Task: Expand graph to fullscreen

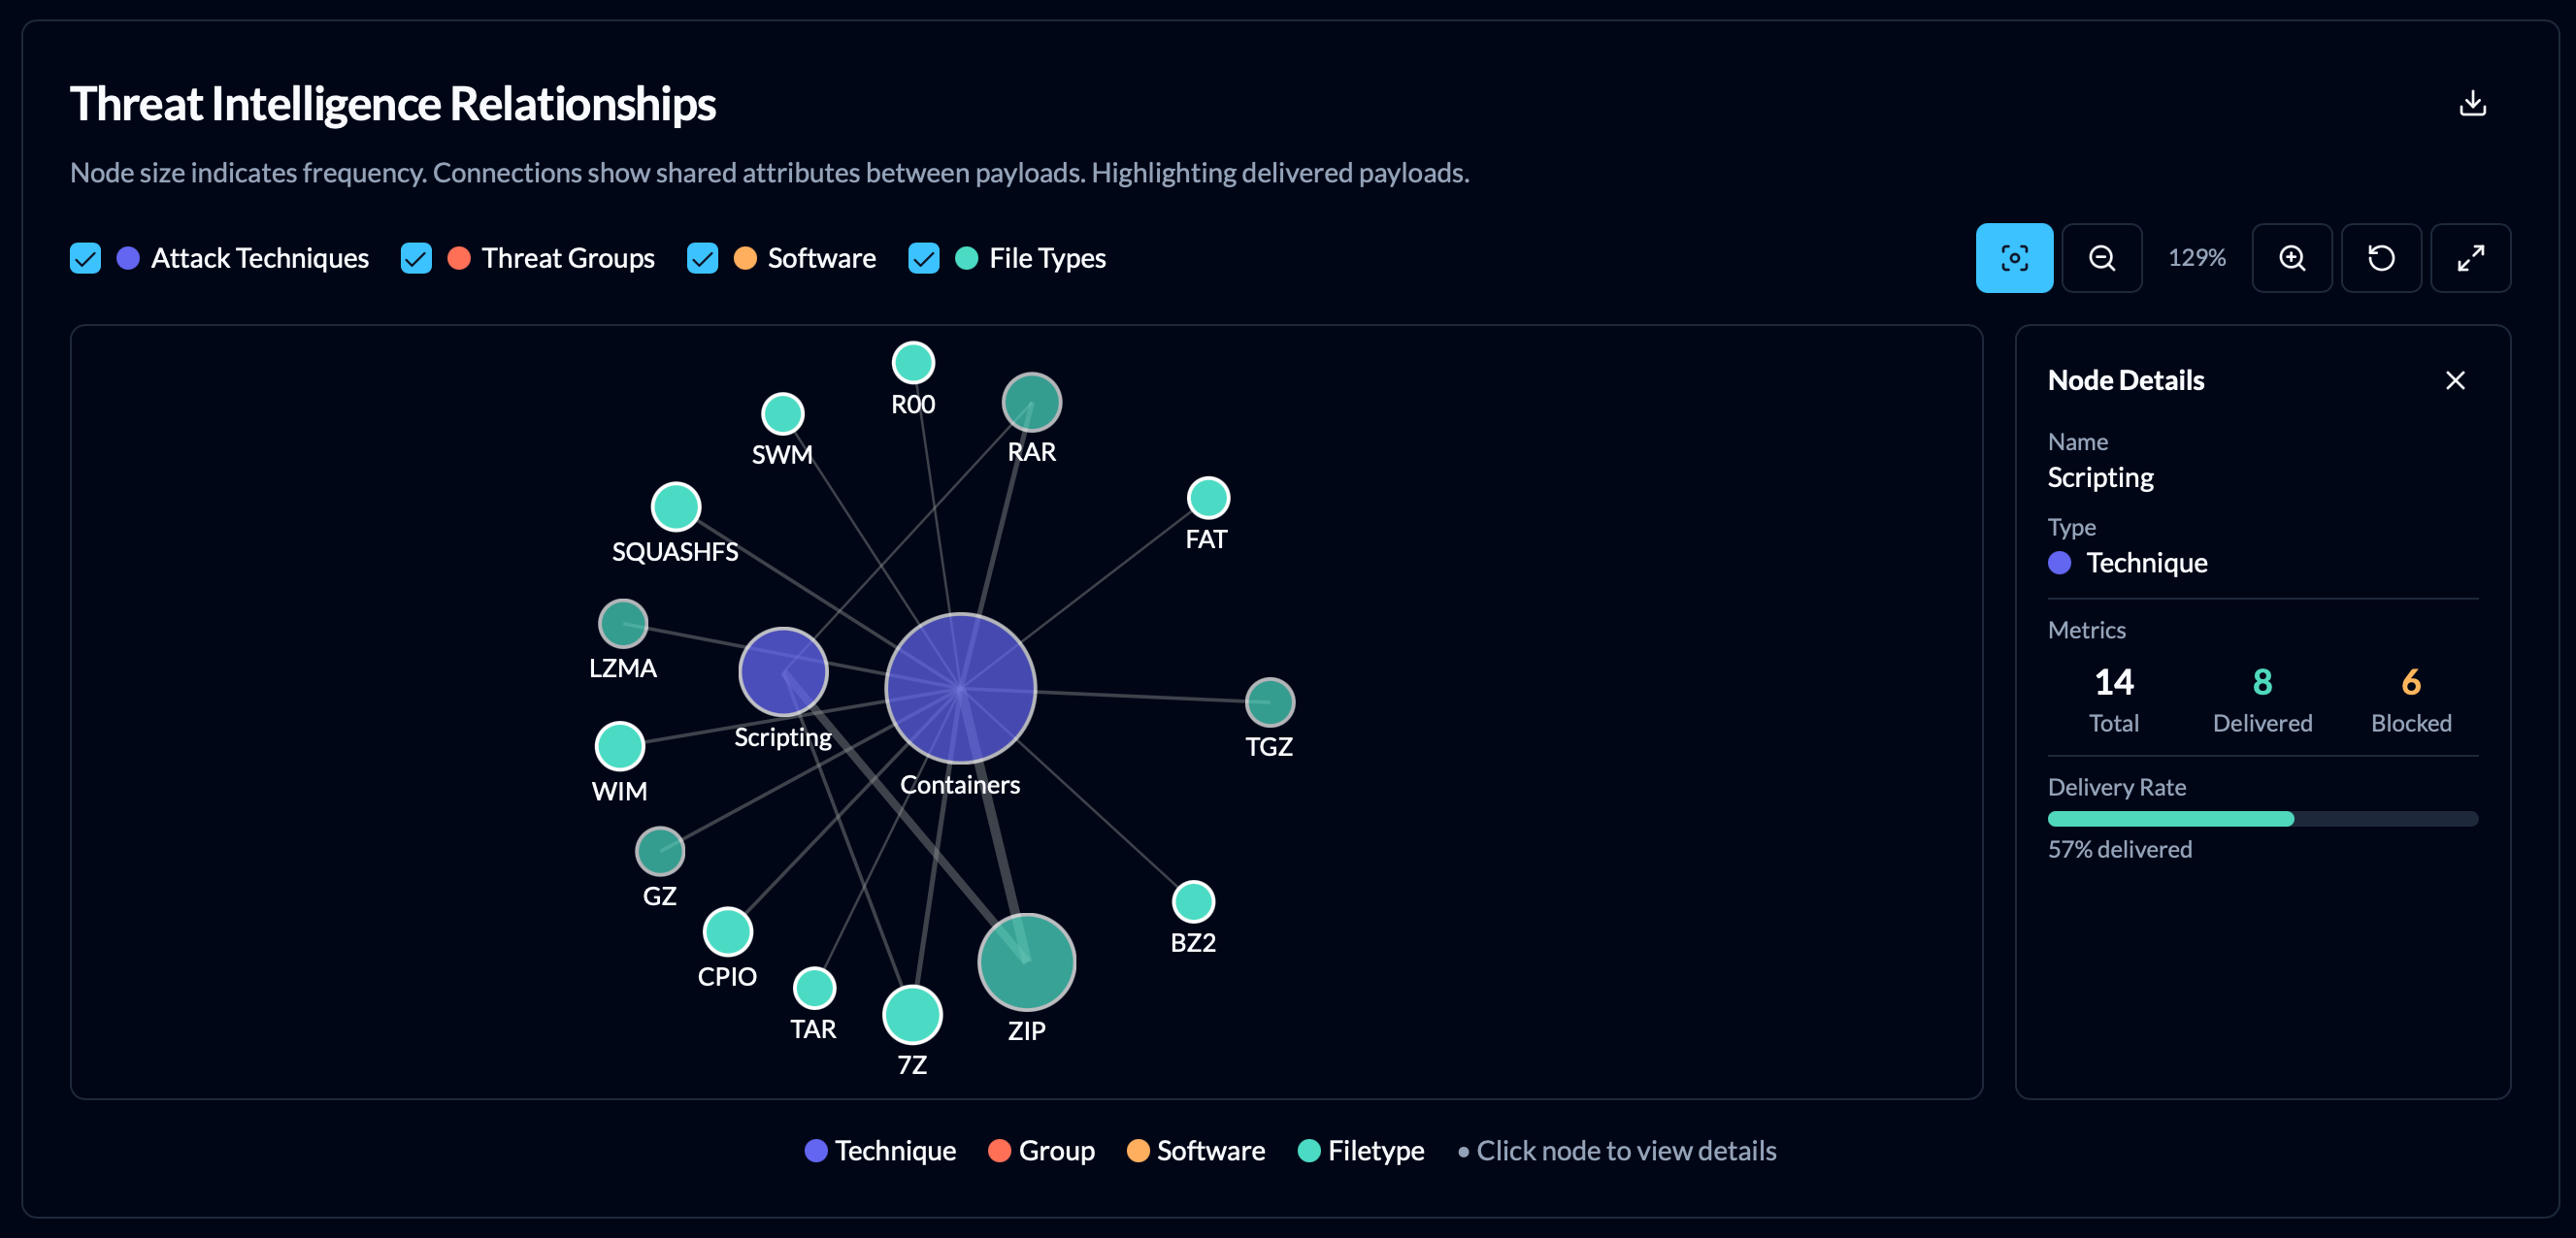Action: point(2470,258)
